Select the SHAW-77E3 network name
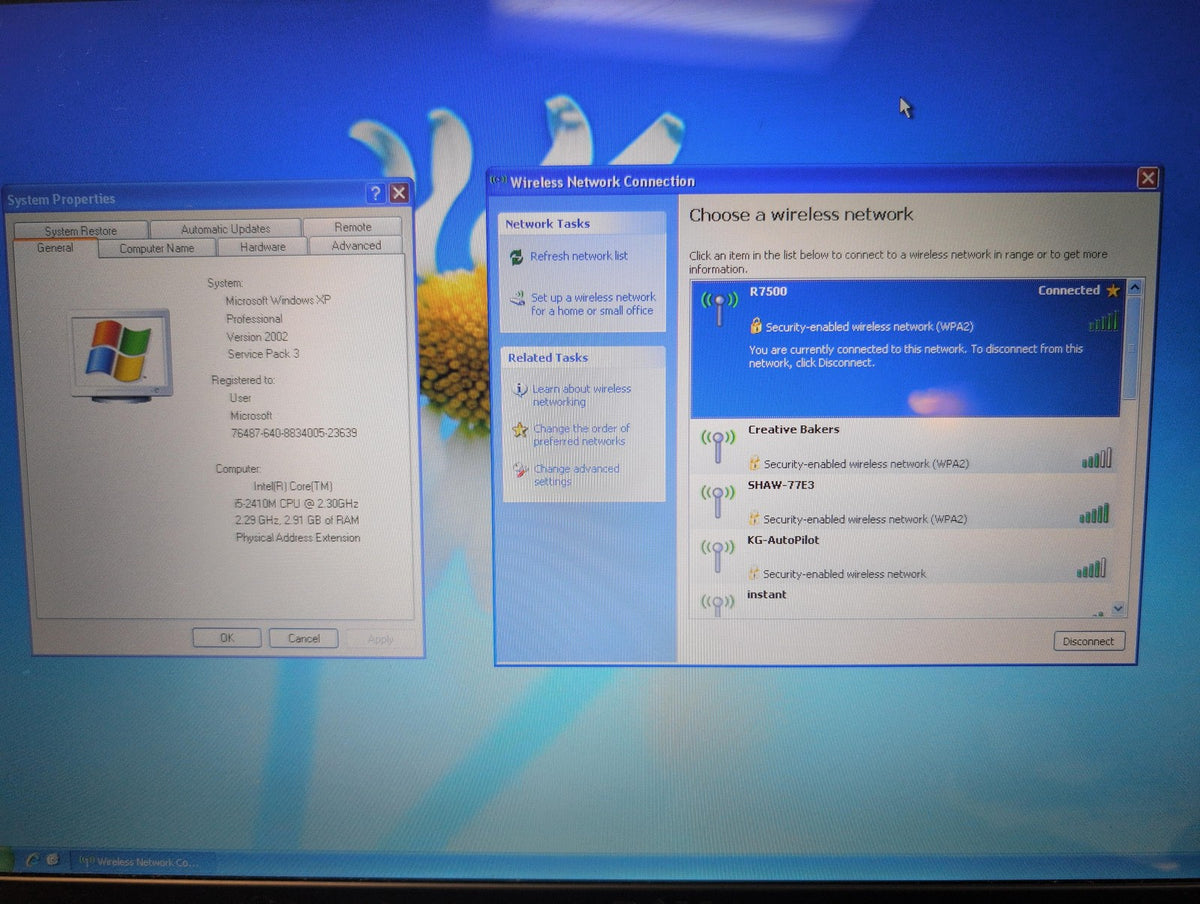The width and height of the screenshot is (1200, 904). (783, 485)
